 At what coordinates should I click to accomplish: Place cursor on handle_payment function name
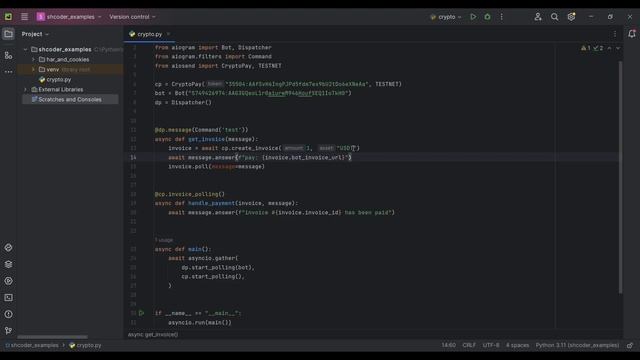(211, 203)
